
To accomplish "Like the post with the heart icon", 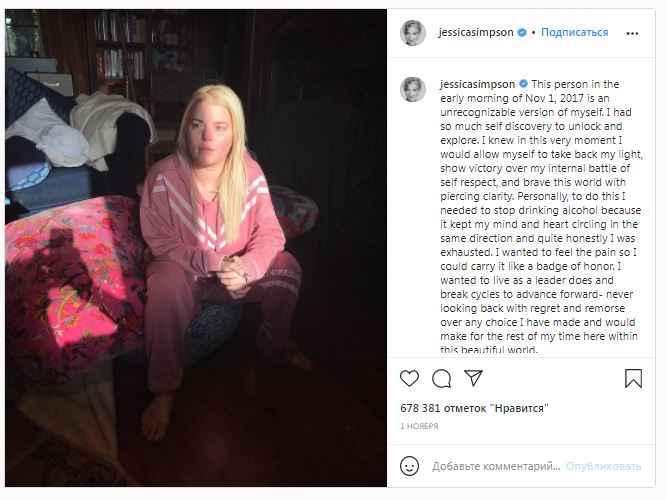I will tap(409, 378).
